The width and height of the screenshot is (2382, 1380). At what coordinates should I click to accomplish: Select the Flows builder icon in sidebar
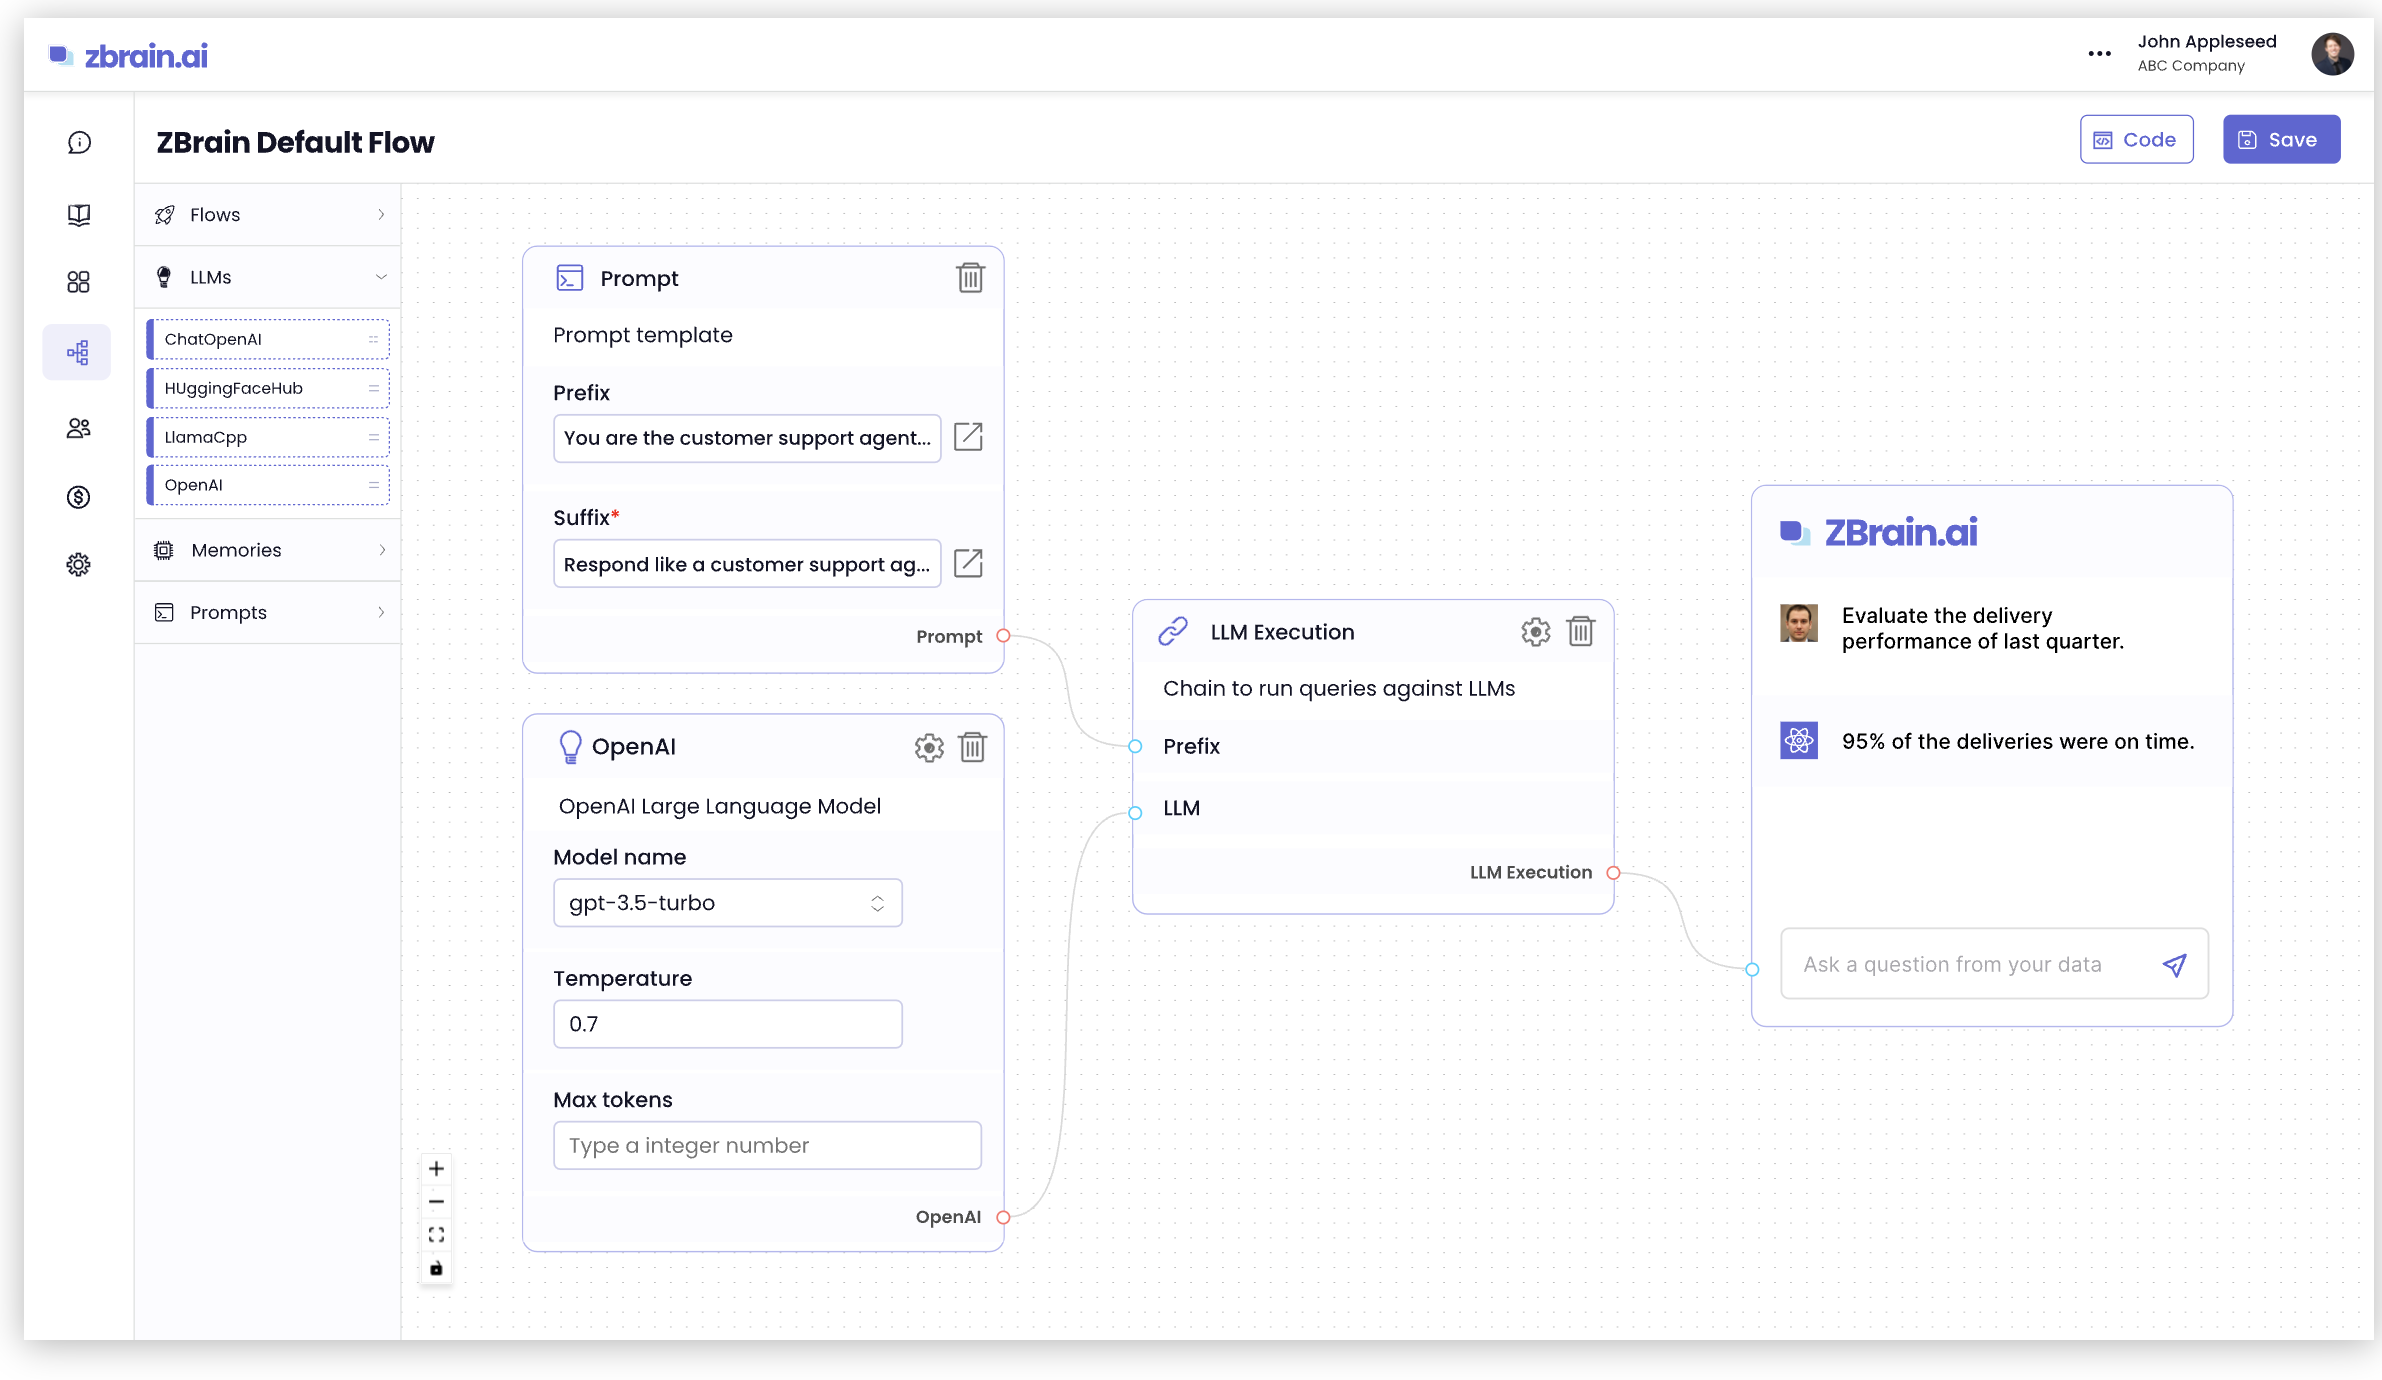(77, 352)
